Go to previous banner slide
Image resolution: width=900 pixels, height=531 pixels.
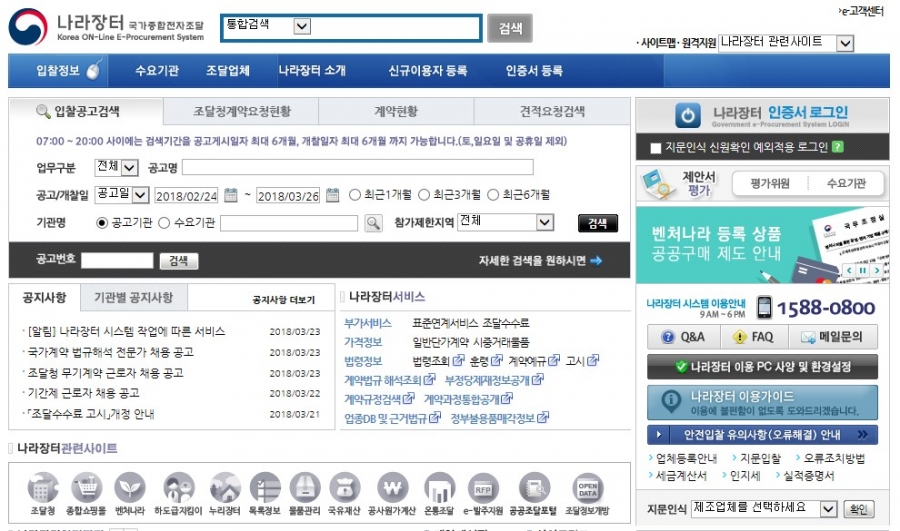point(849,270)
